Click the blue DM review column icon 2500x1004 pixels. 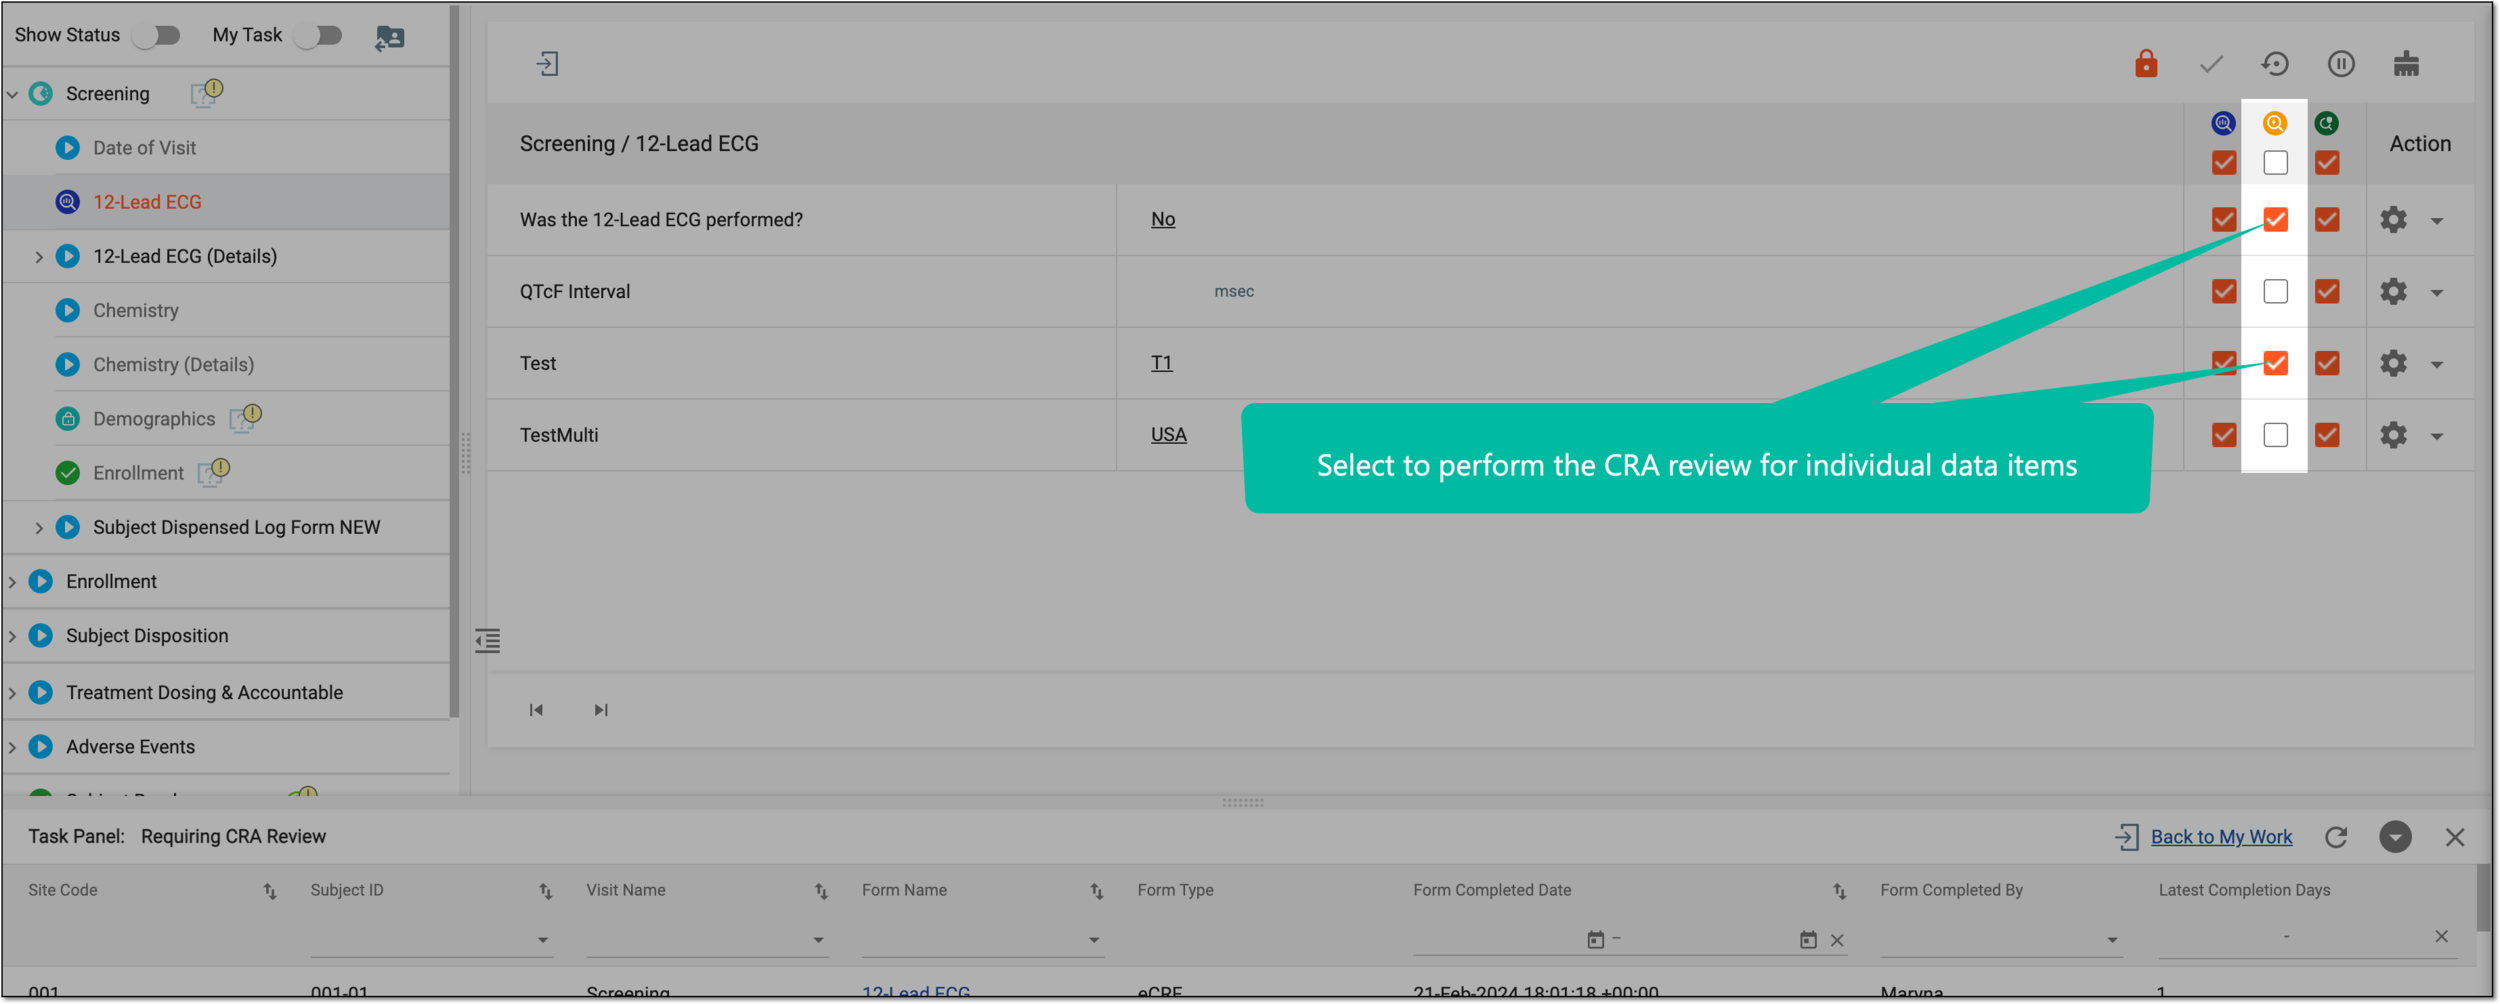2223,123
